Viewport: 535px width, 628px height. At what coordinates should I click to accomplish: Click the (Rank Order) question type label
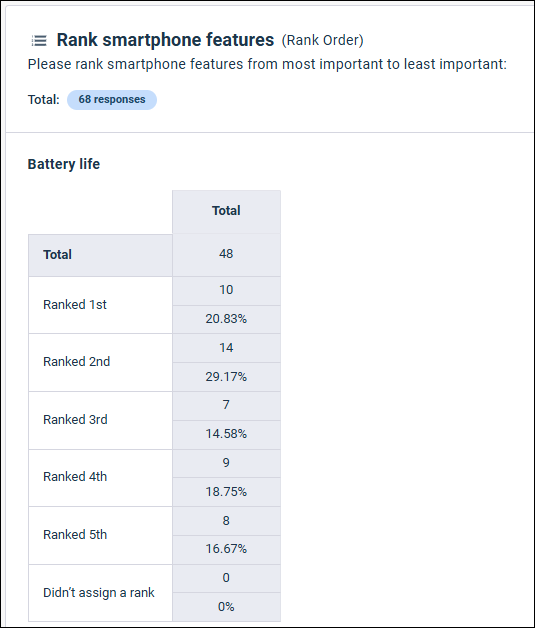point(322,40)
